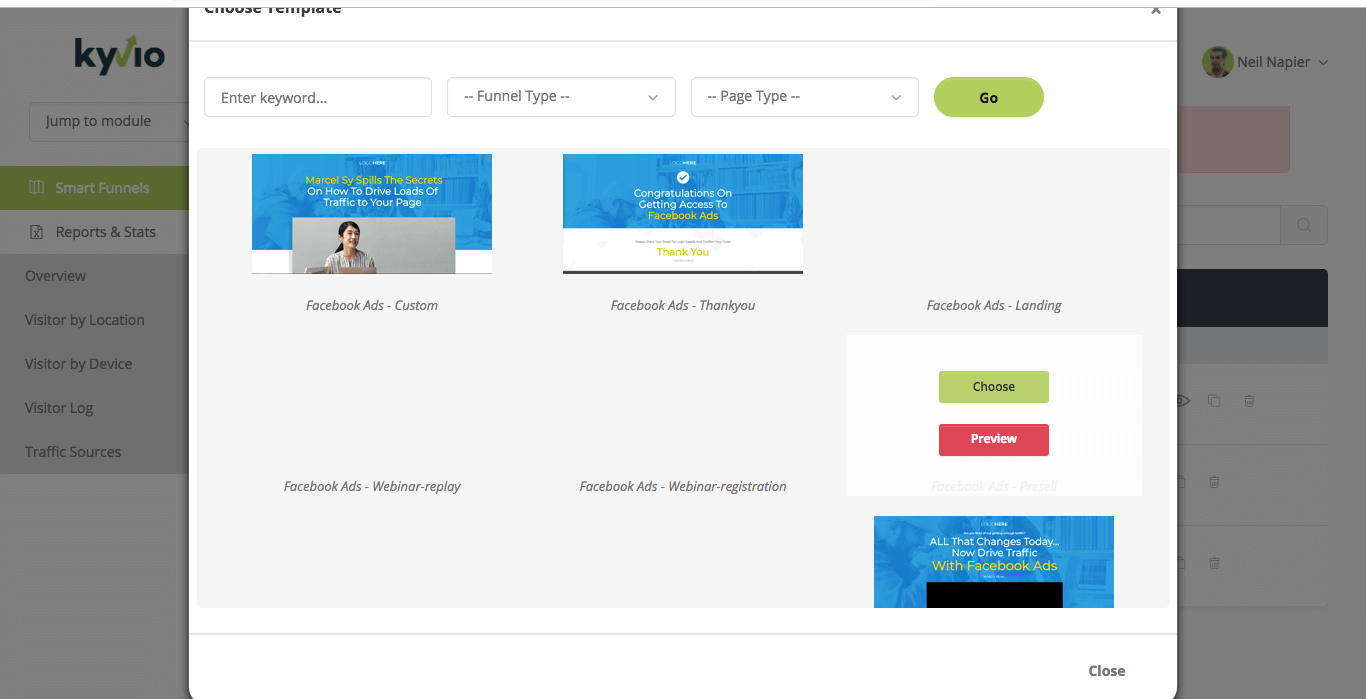This screenshot has width=1366, height=699.
Task: Open Overview in the sidebar
Action: (56, 276)
